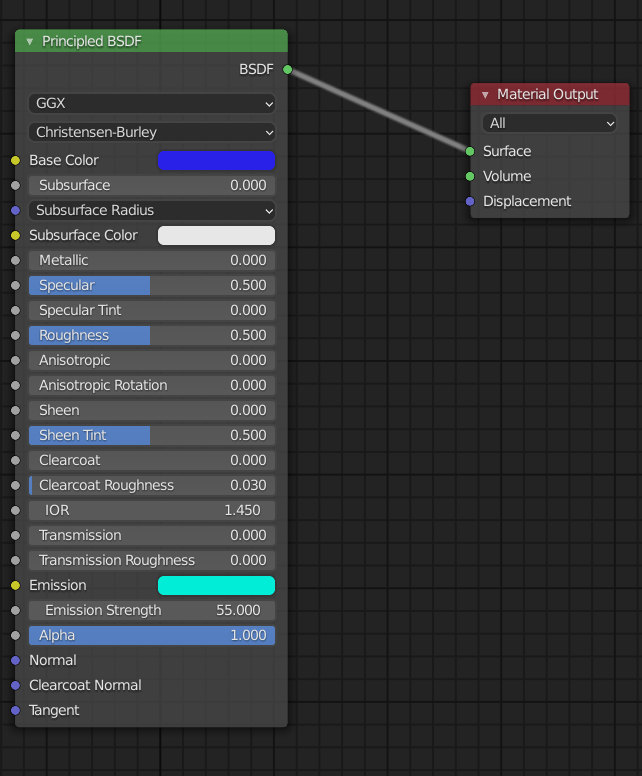Click the Metallic value slider
Viewport: 642px width, 776px height.
(152, 260)
